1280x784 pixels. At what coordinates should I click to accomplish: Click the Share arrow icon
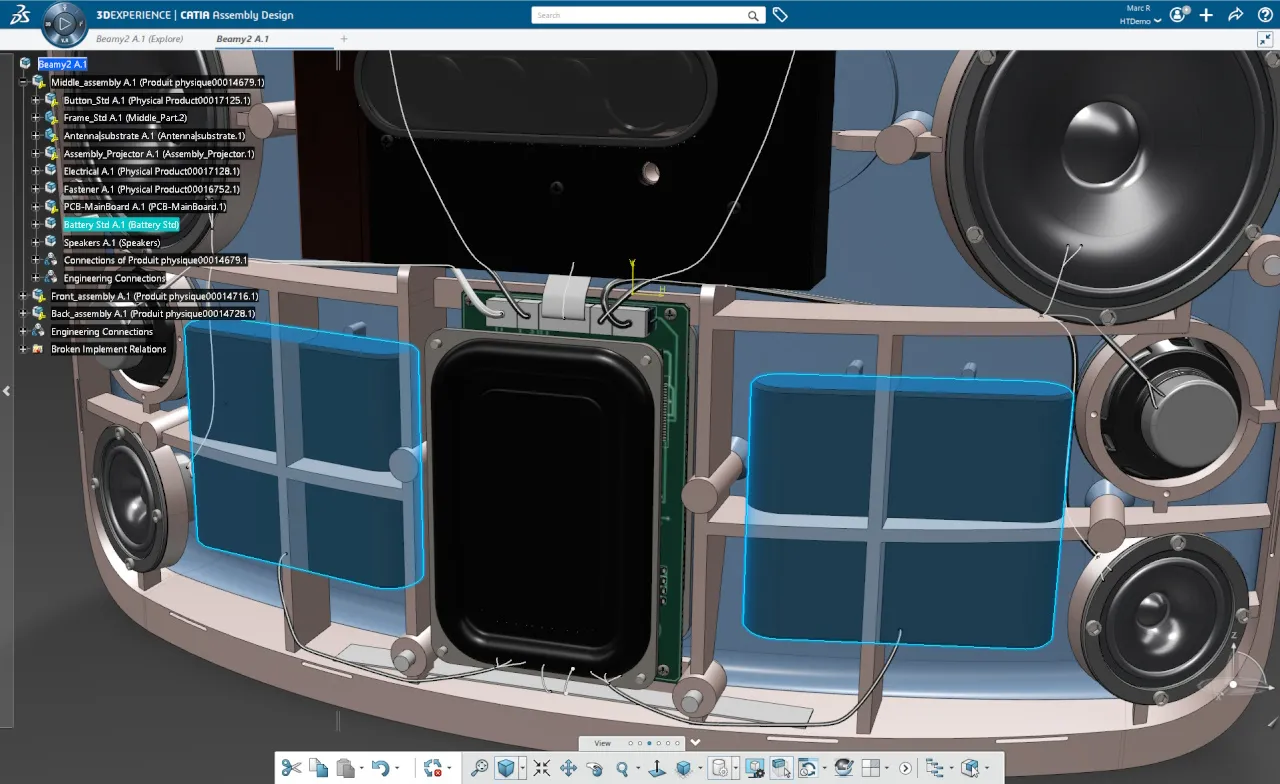click(x=1235, y=15)
